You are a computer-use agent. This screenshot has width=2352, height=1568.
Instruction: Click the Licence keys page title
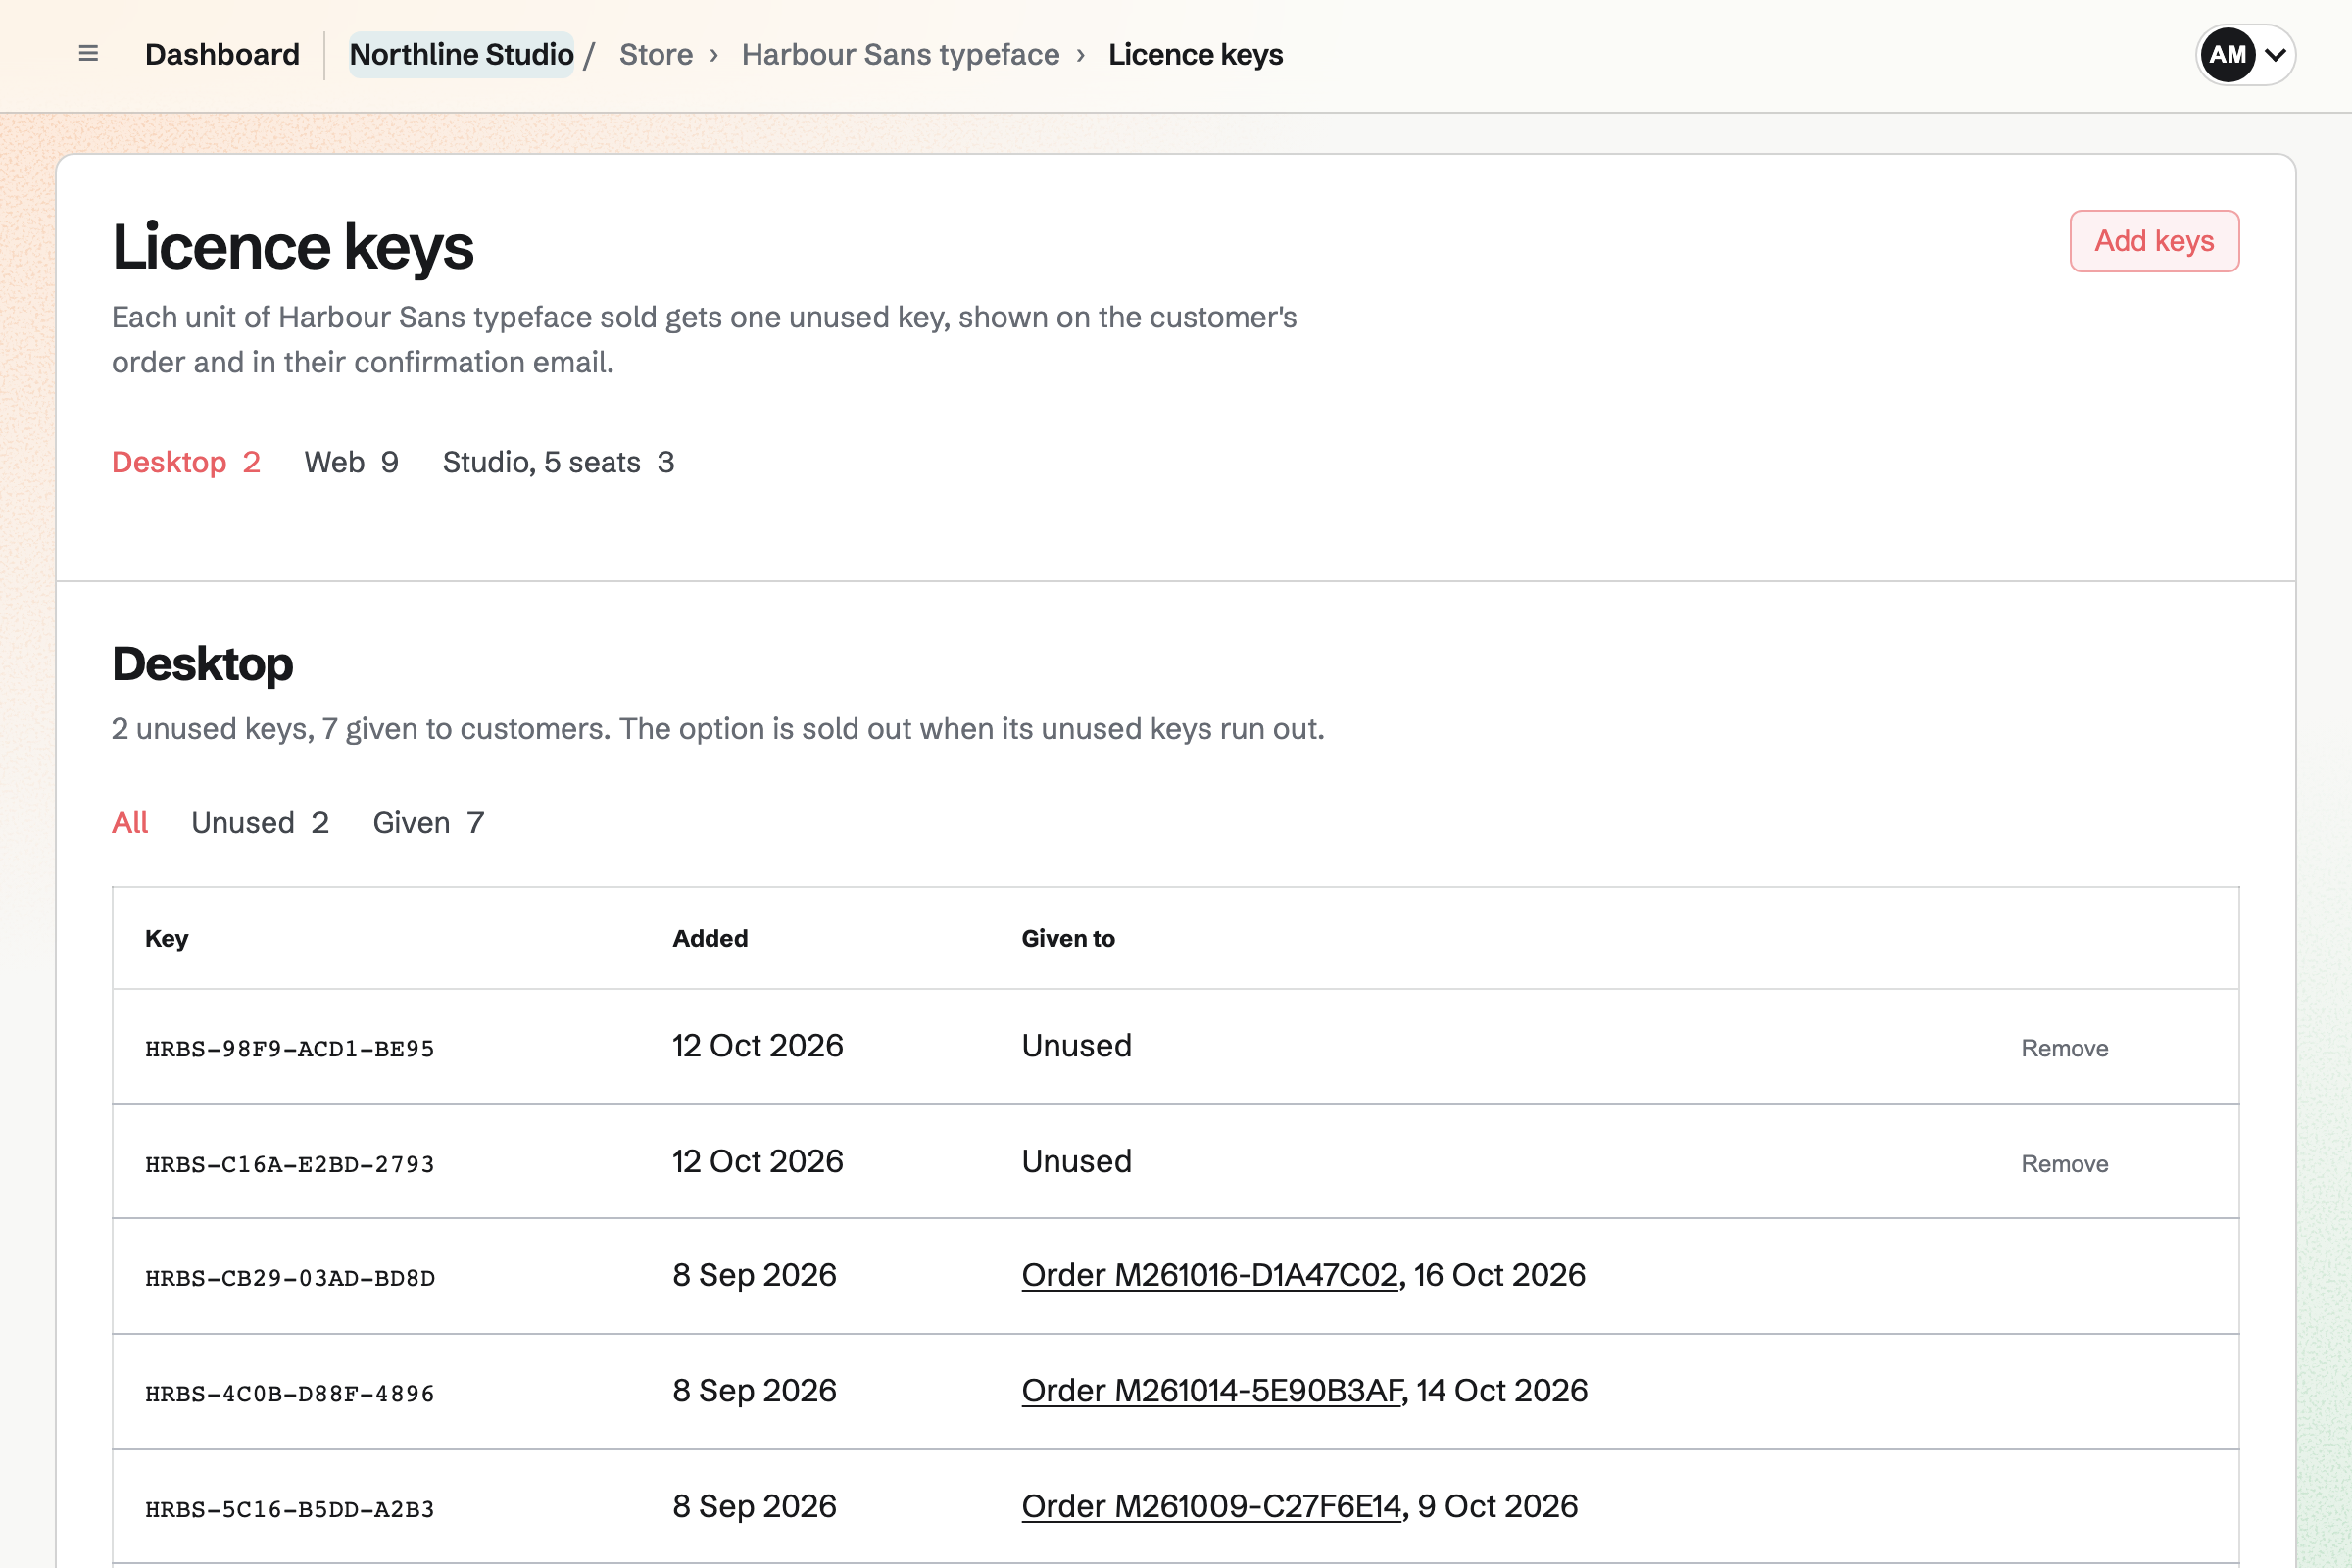coord(292,247)
